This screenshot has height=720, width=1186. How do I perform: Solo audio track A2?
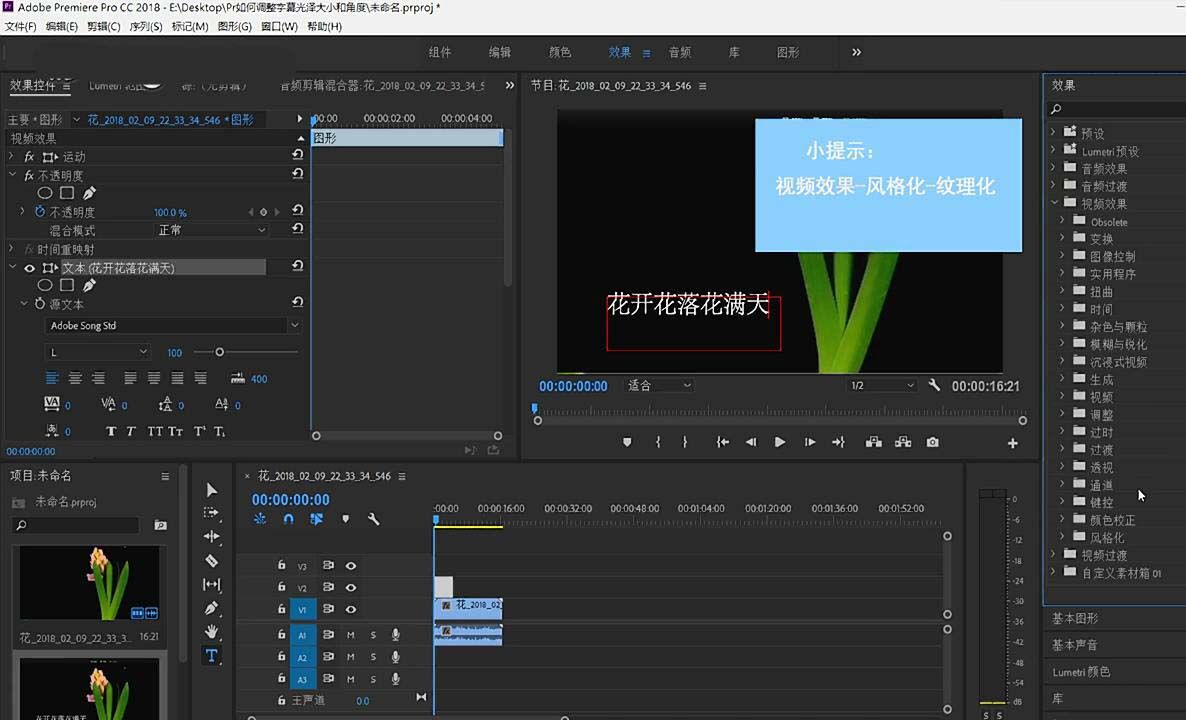(x=371, y=656)
